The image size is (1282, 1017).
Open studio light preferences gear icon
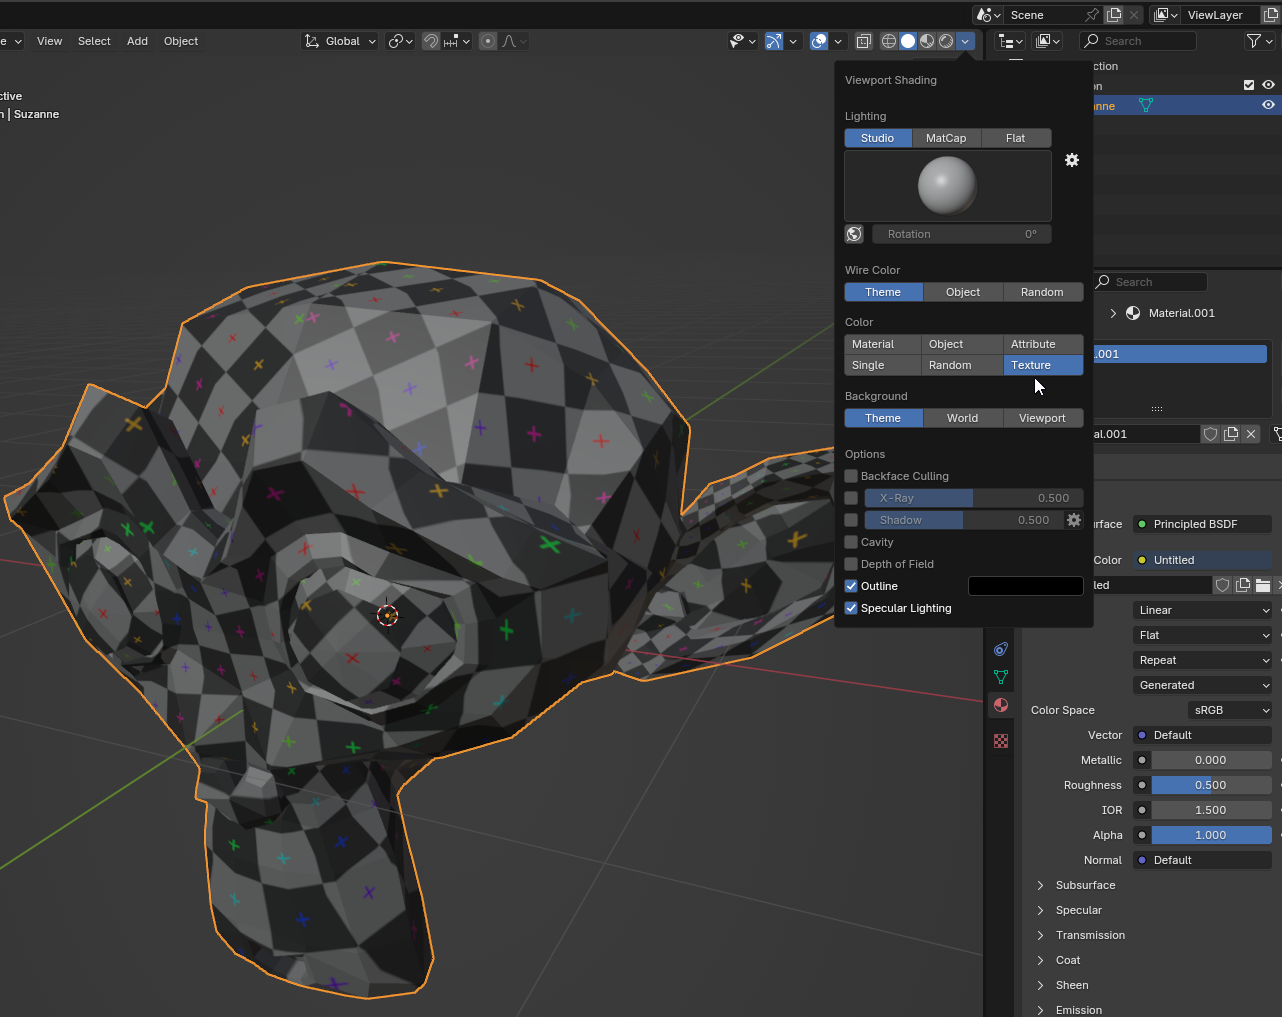[x=1072, y=160]
